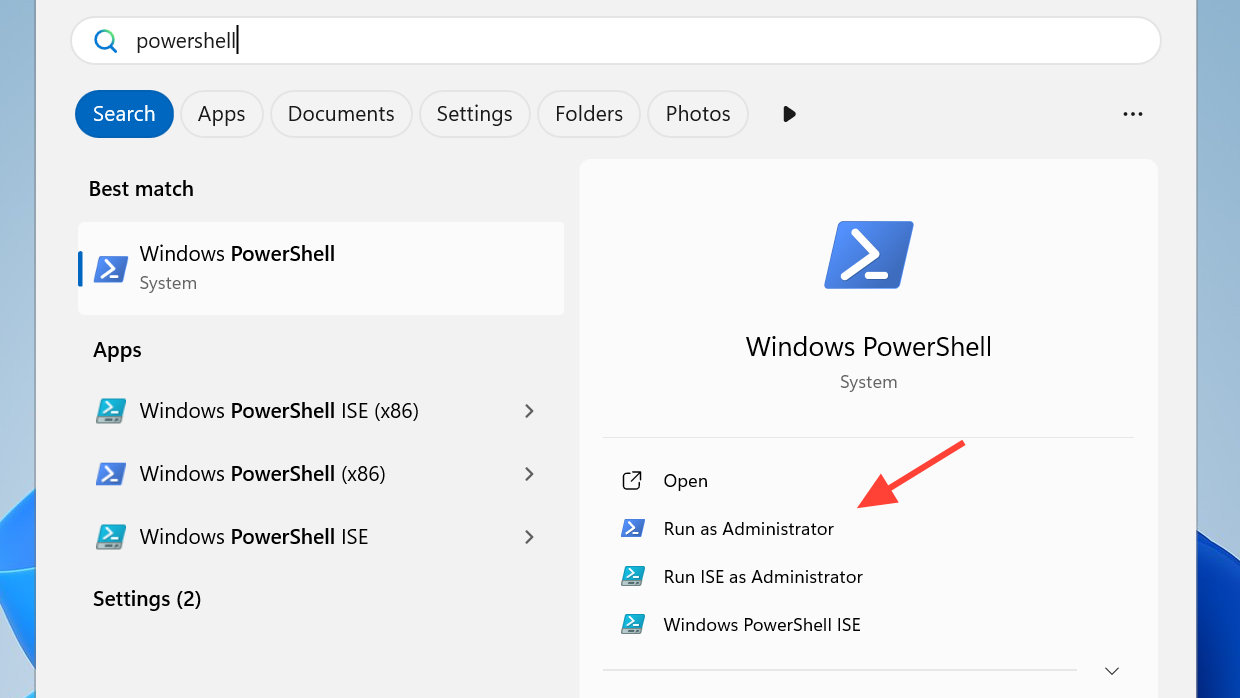The height and width of the screenshot is (698, 1240).
Task: Click the Run as Administrator PowerShell icon
Action: coord(632,529)
